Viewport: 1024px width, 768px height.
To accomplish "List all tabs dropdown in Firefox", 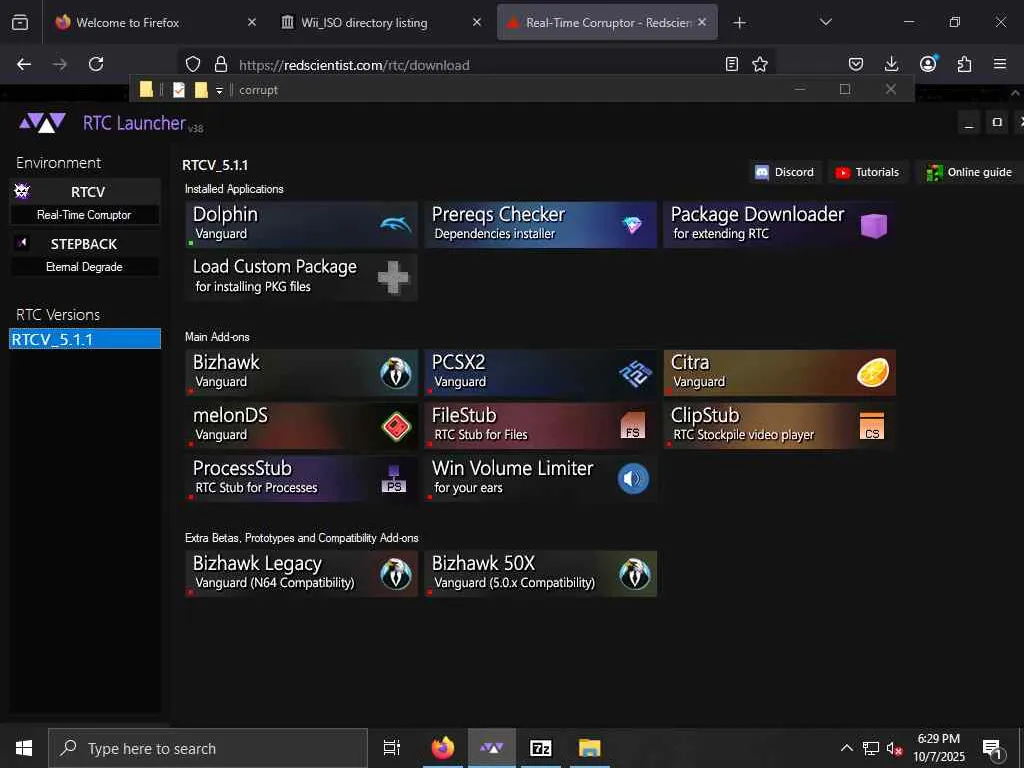I will (x=825, y=22).
